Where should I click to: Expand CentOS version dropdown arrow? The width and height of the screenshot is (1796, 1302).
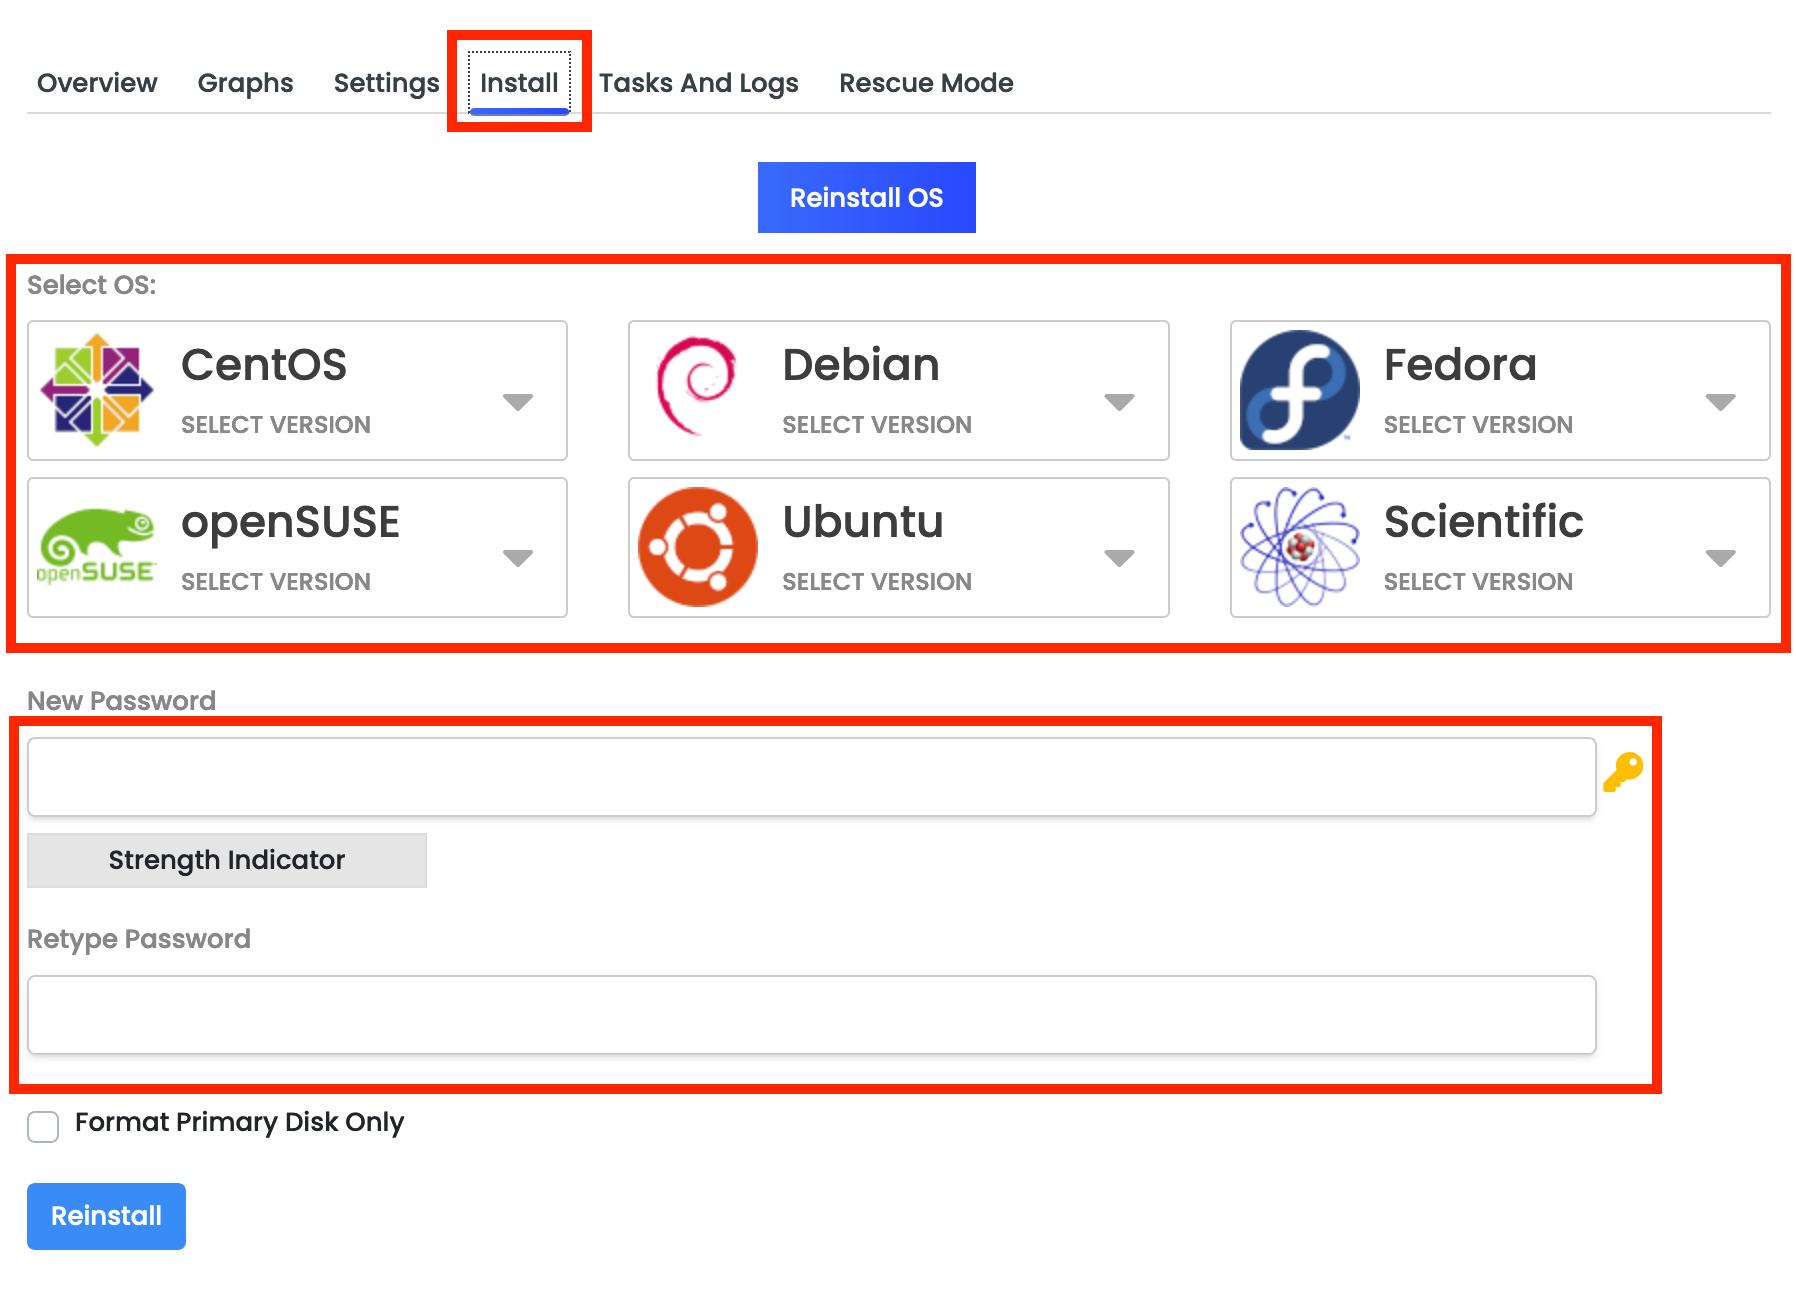click(x=518, y=402)
